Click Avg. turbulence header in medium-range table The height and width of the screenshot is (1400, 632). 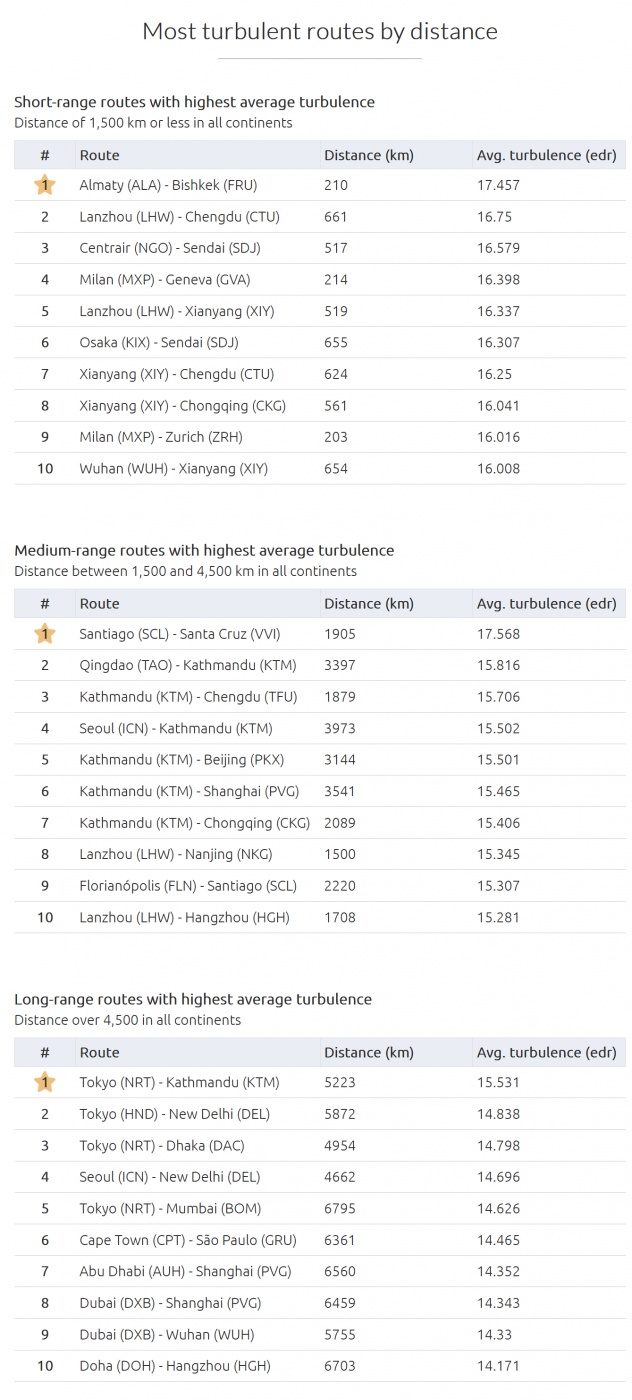(546, 604)
